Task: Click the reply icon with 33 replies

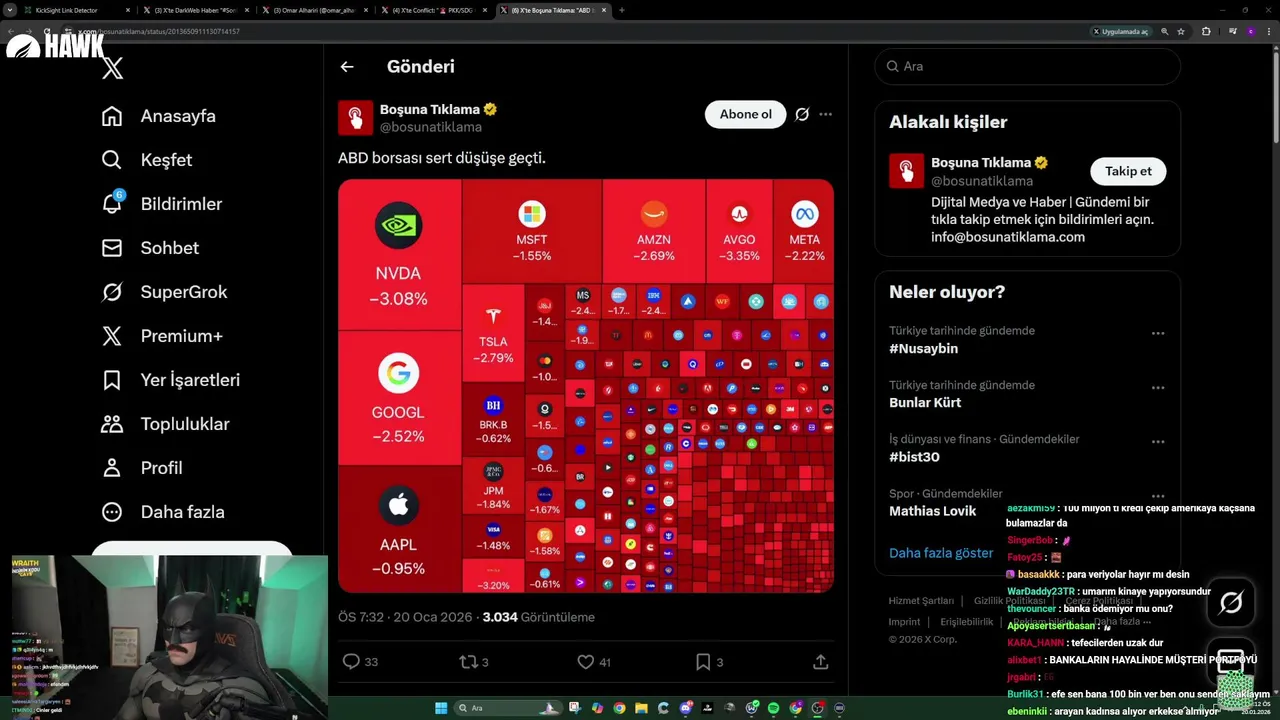Action: (351, 661)
